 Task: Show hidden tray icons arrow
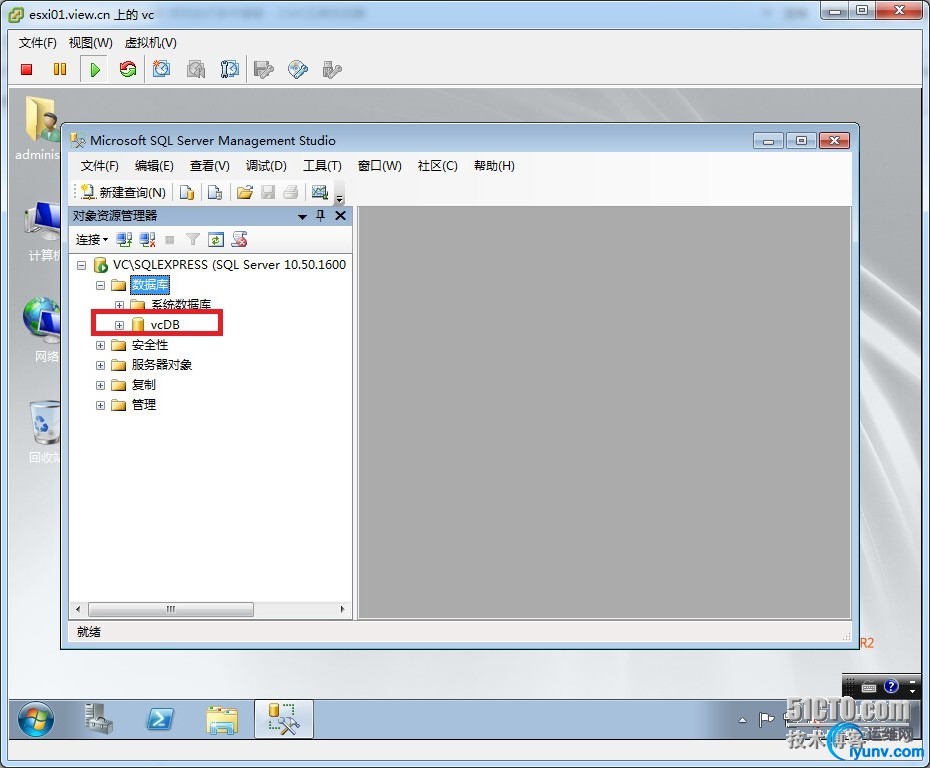743,721
